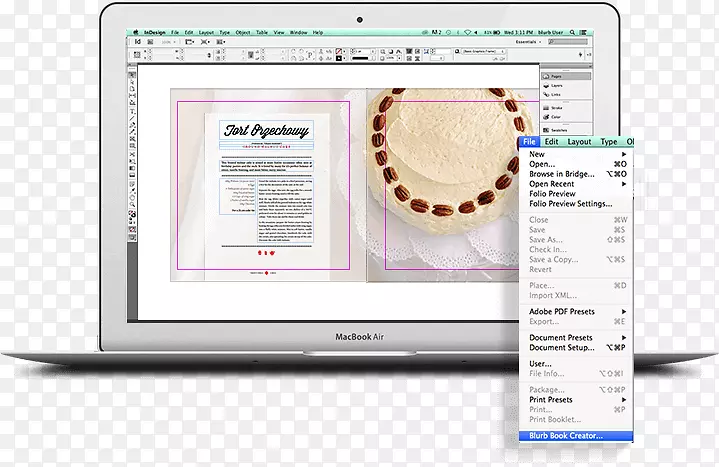Click the Id application icon in the application bar
The width and height of the screenshot is (719, 467).
pyautogui.click(x=138, y=42)
